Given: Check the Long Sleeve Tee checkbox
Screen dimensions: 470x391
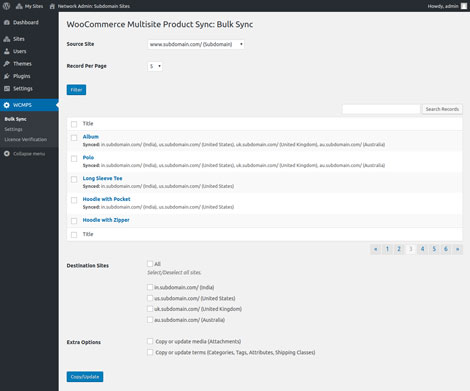Looking at the screenshot, I should tap(74, 179).
